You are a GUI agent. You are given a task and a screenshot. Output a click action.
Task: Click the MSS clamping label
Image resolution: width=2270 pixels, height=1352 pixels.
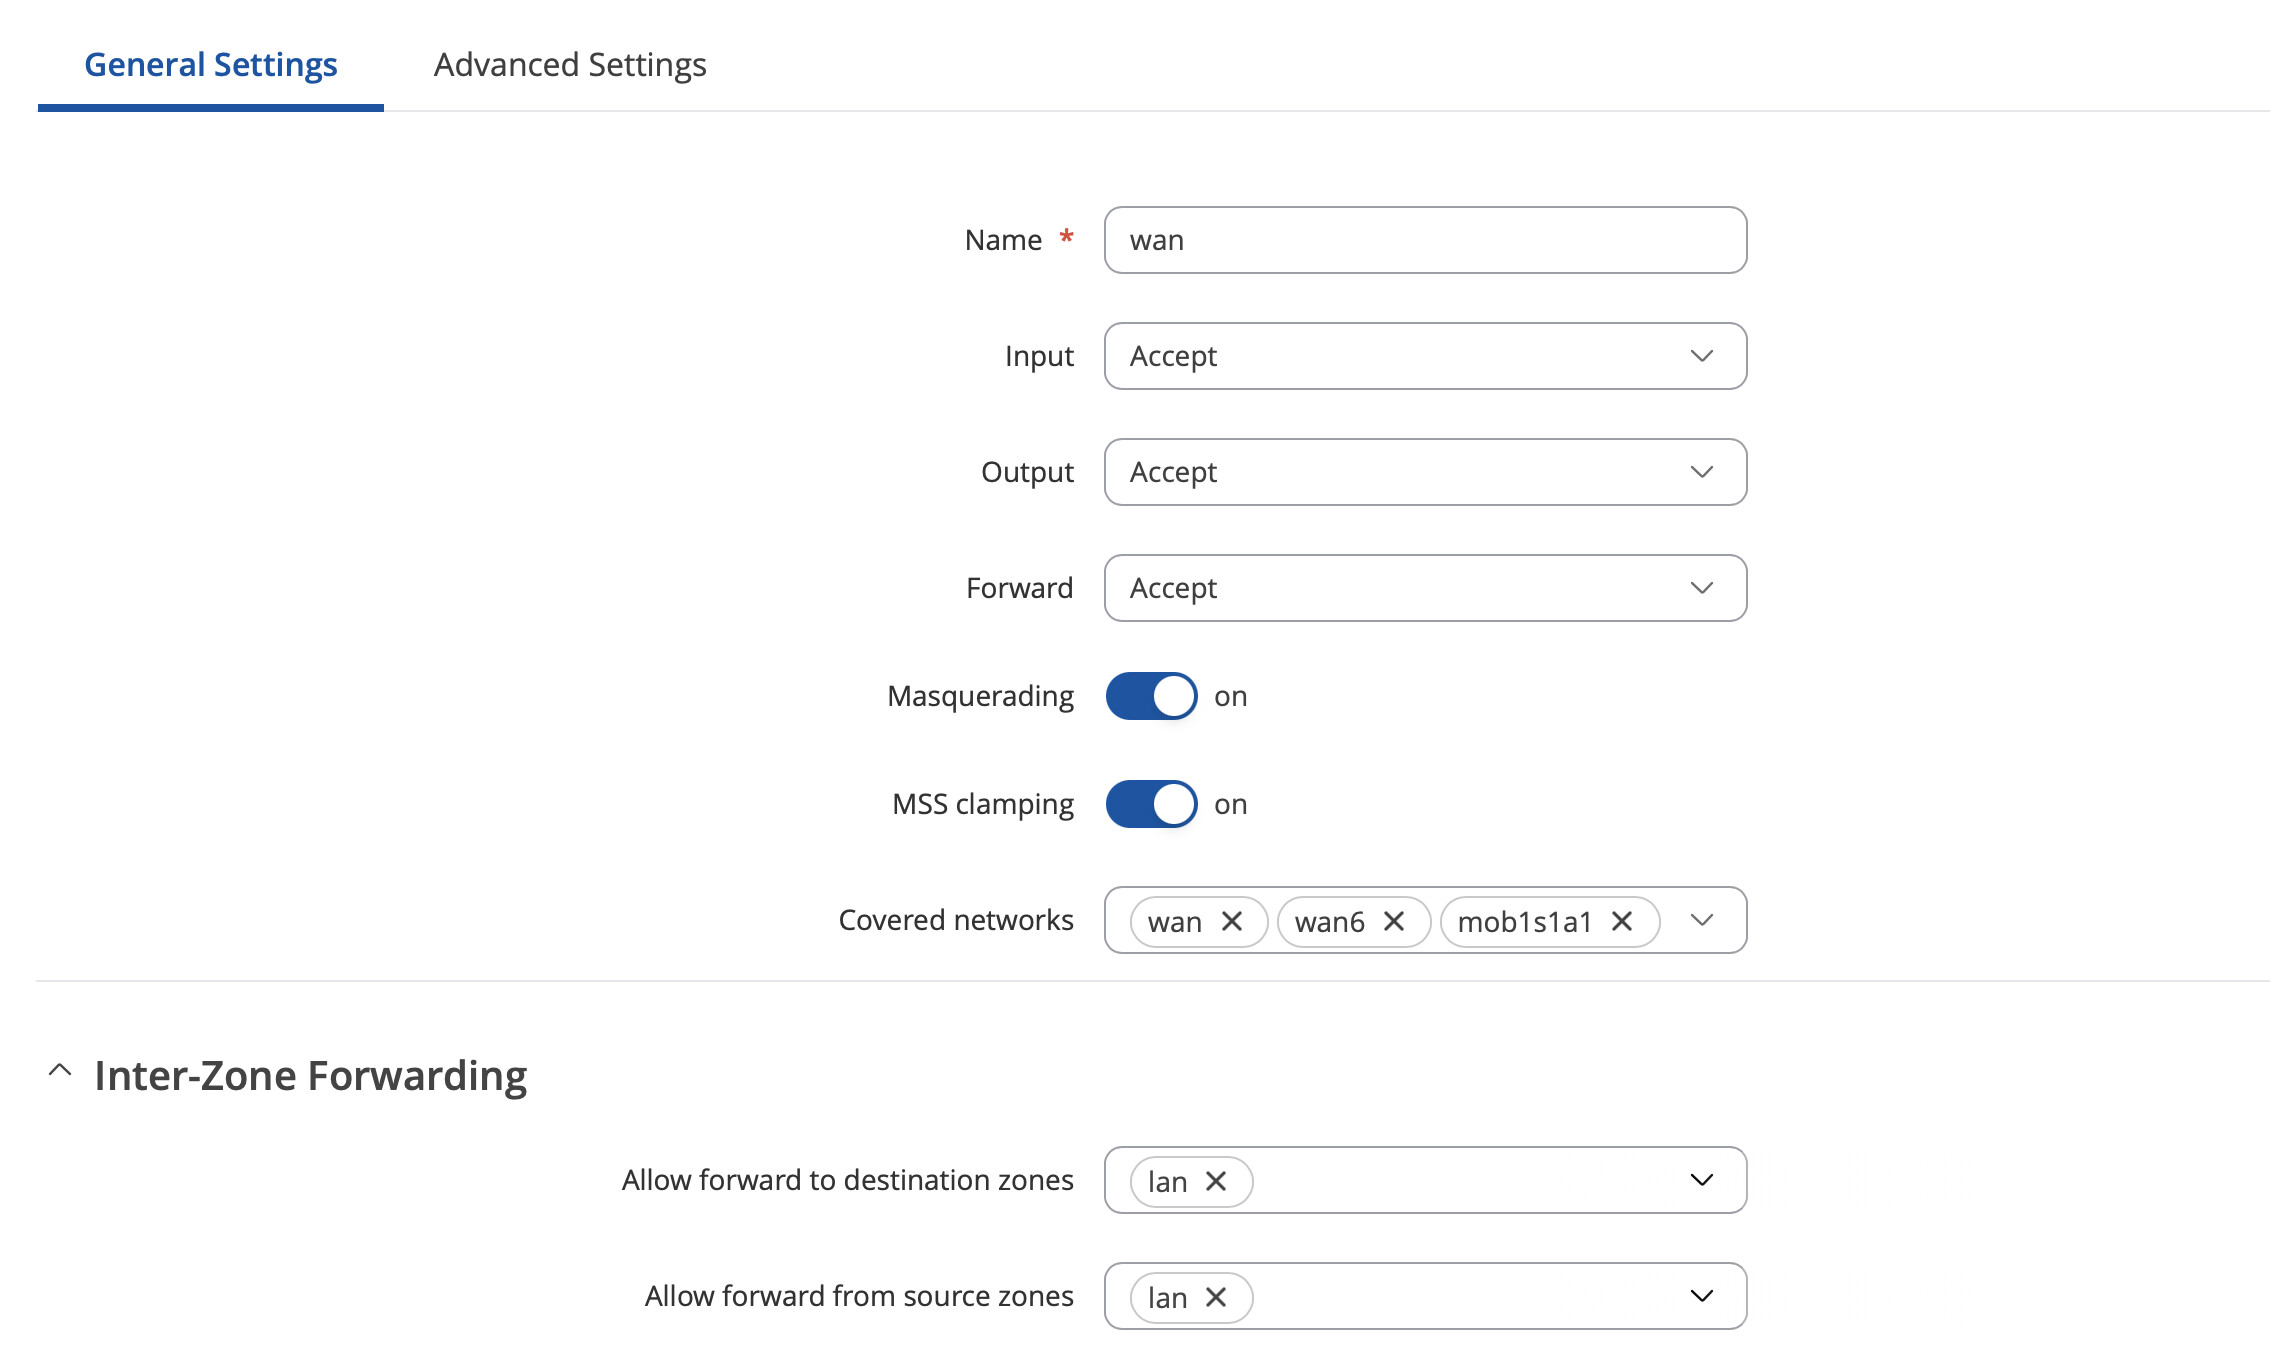(x=983, y=805)
